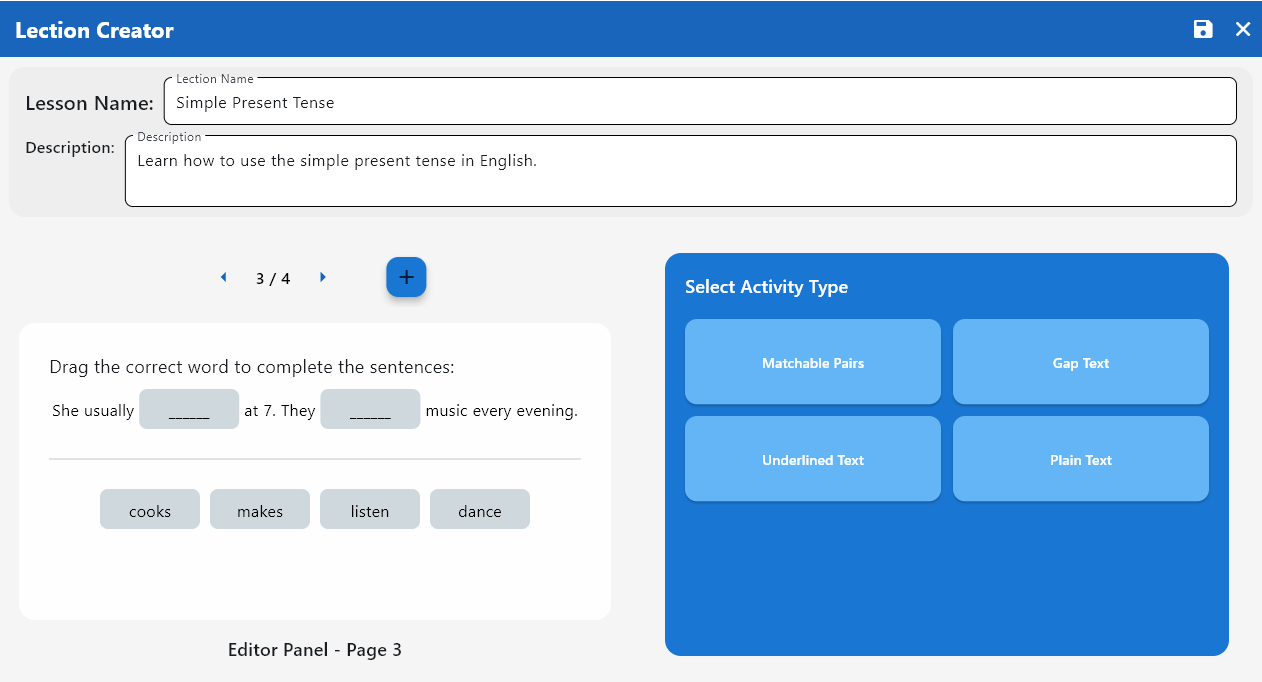Choose the Plain Text activity type

1081,459
